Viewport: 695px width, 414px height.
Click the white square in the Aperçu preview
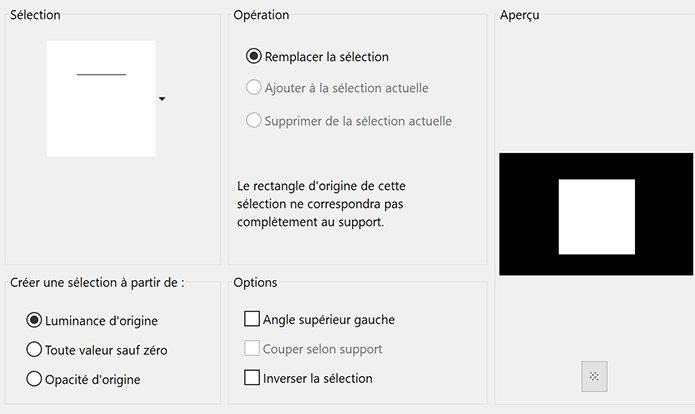(596, 217)
